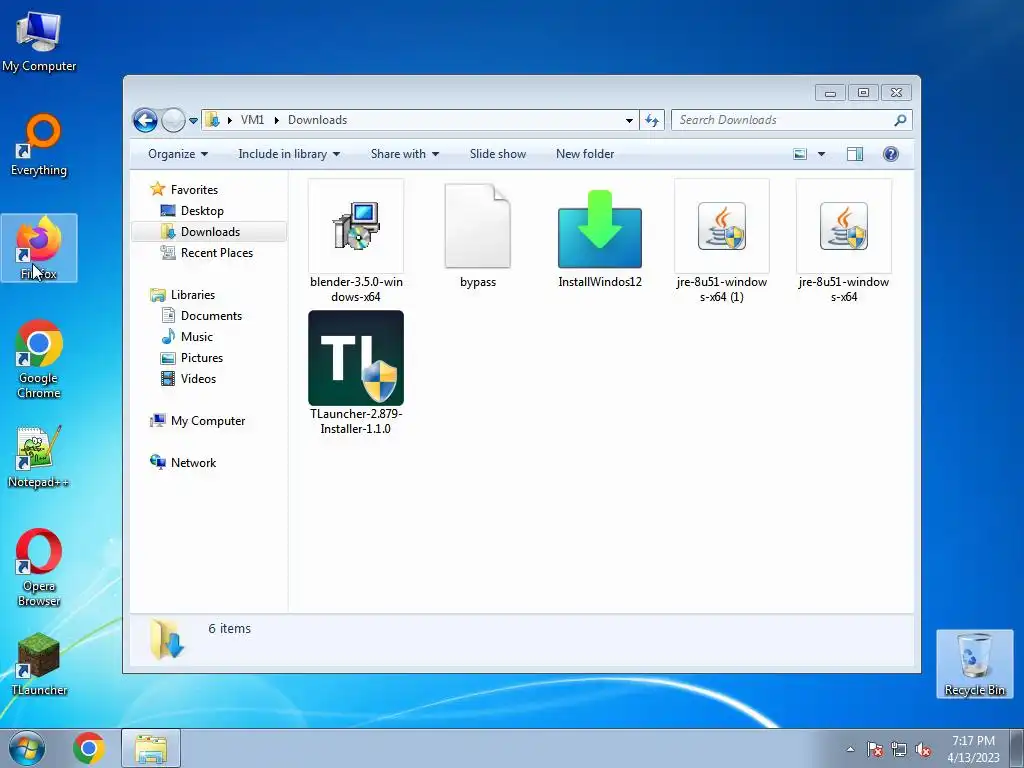Screen dimensions: 1024x768
Task: Open the Organize menu
Action: (x=178, y=154)
